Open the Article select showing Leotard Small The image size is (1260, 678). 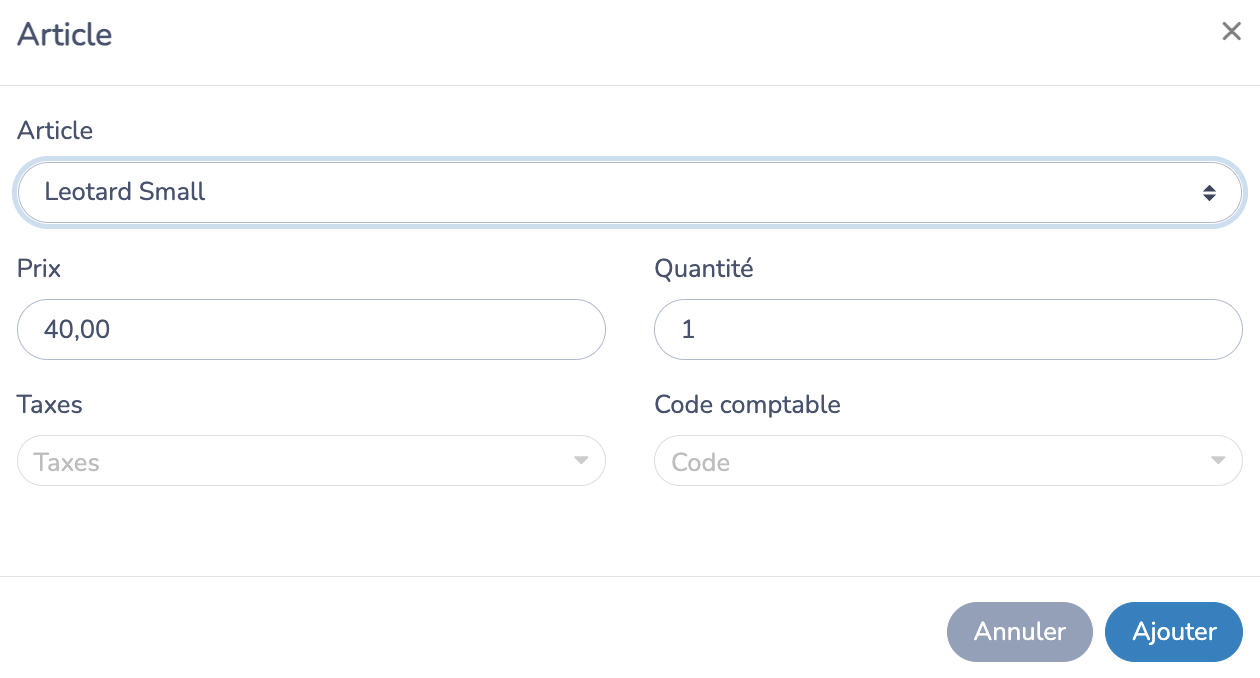coord(630,192)
